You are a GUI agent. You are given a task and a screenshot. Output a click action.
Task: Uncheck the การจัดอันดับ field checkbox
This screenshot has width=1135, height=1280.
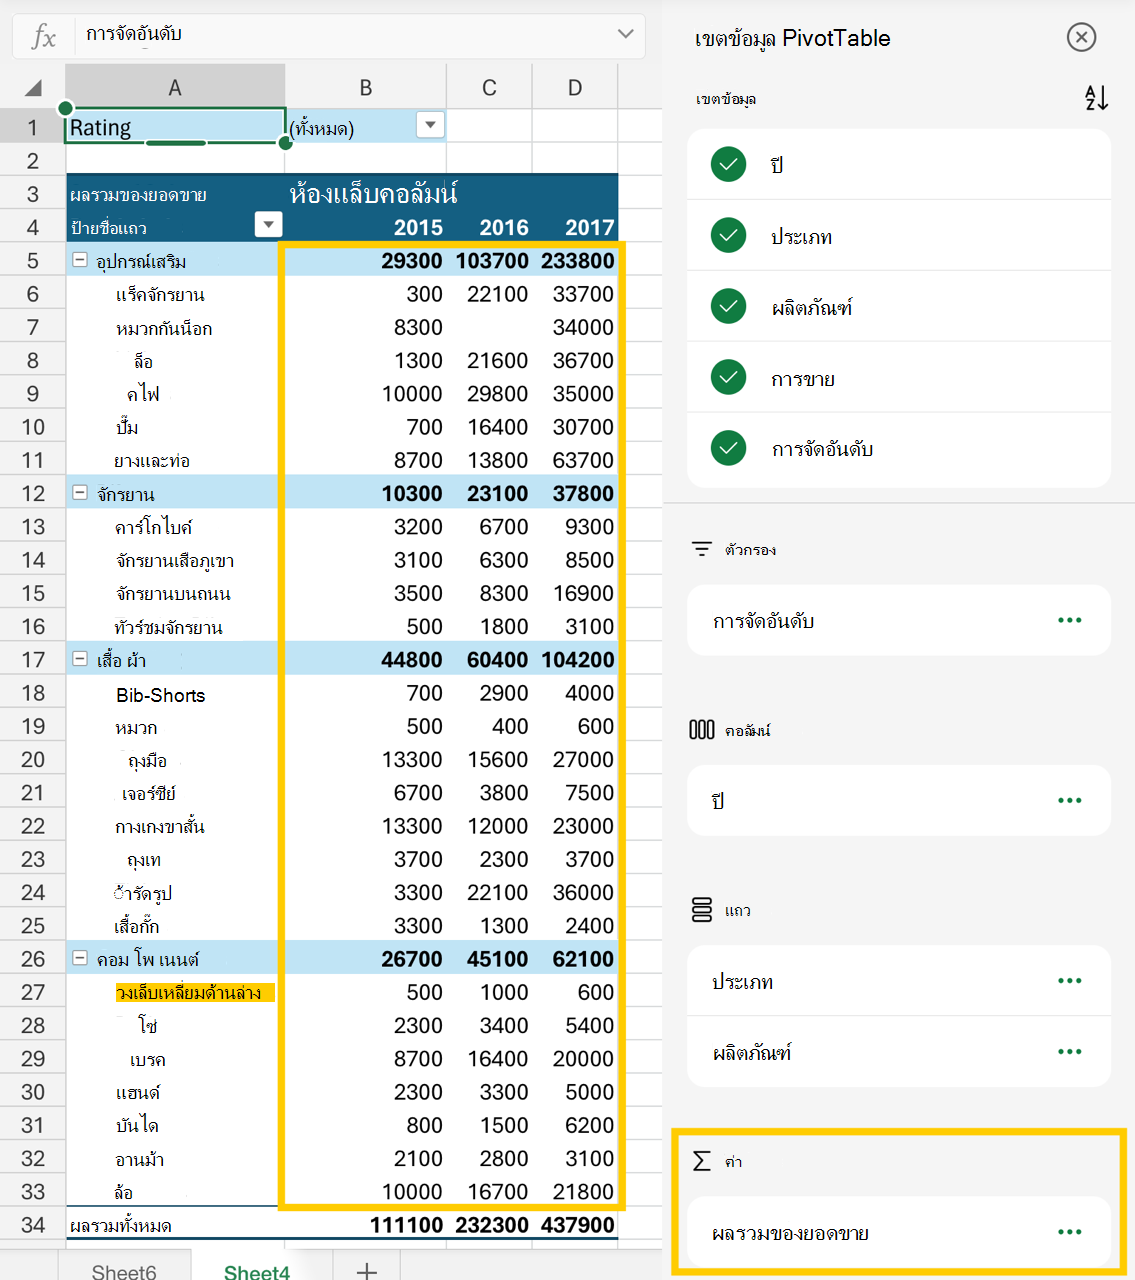728,448
